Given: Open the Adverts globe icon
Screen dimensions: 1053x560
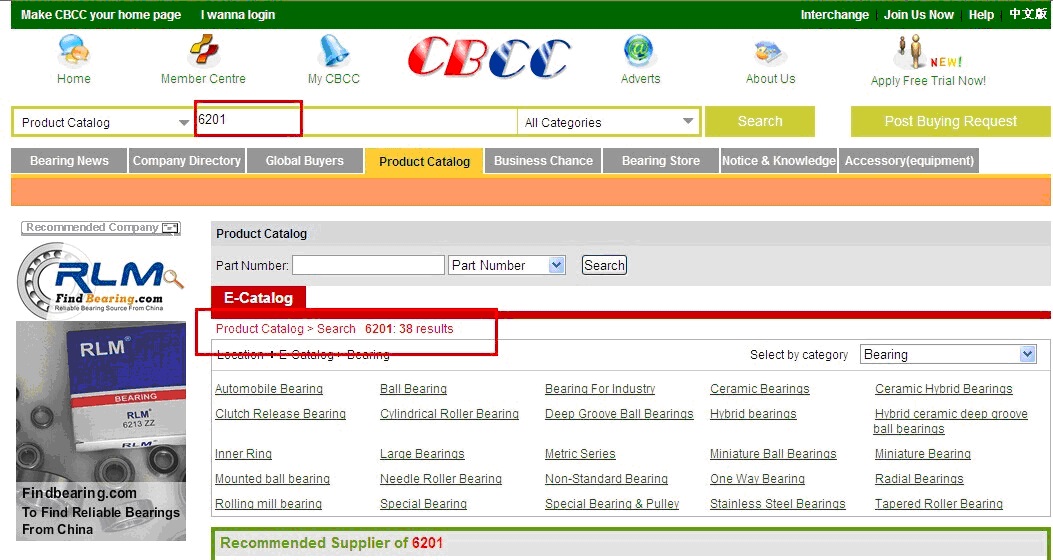Looking at the screenshot, I should pyautogui.click(x=639, y=51).
